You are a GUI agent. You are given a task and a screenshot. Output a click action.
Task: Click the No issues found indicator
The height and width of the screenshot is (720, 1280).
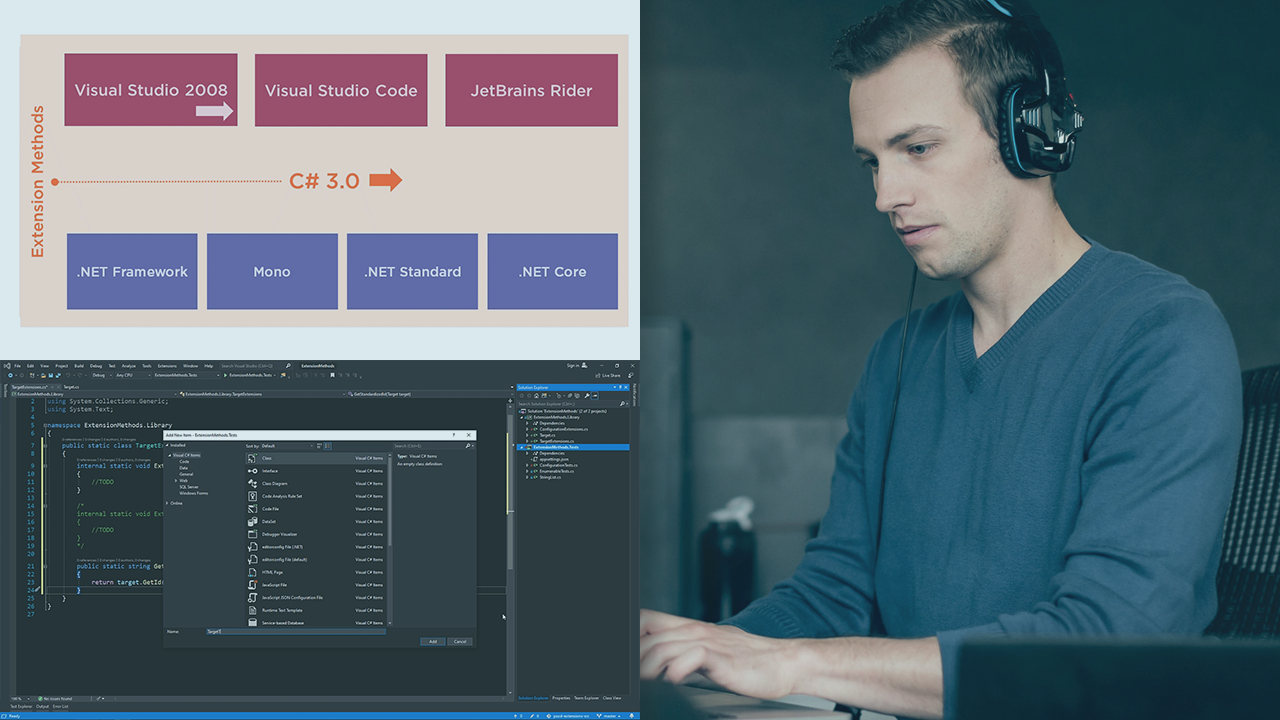[x=55, y=698]
